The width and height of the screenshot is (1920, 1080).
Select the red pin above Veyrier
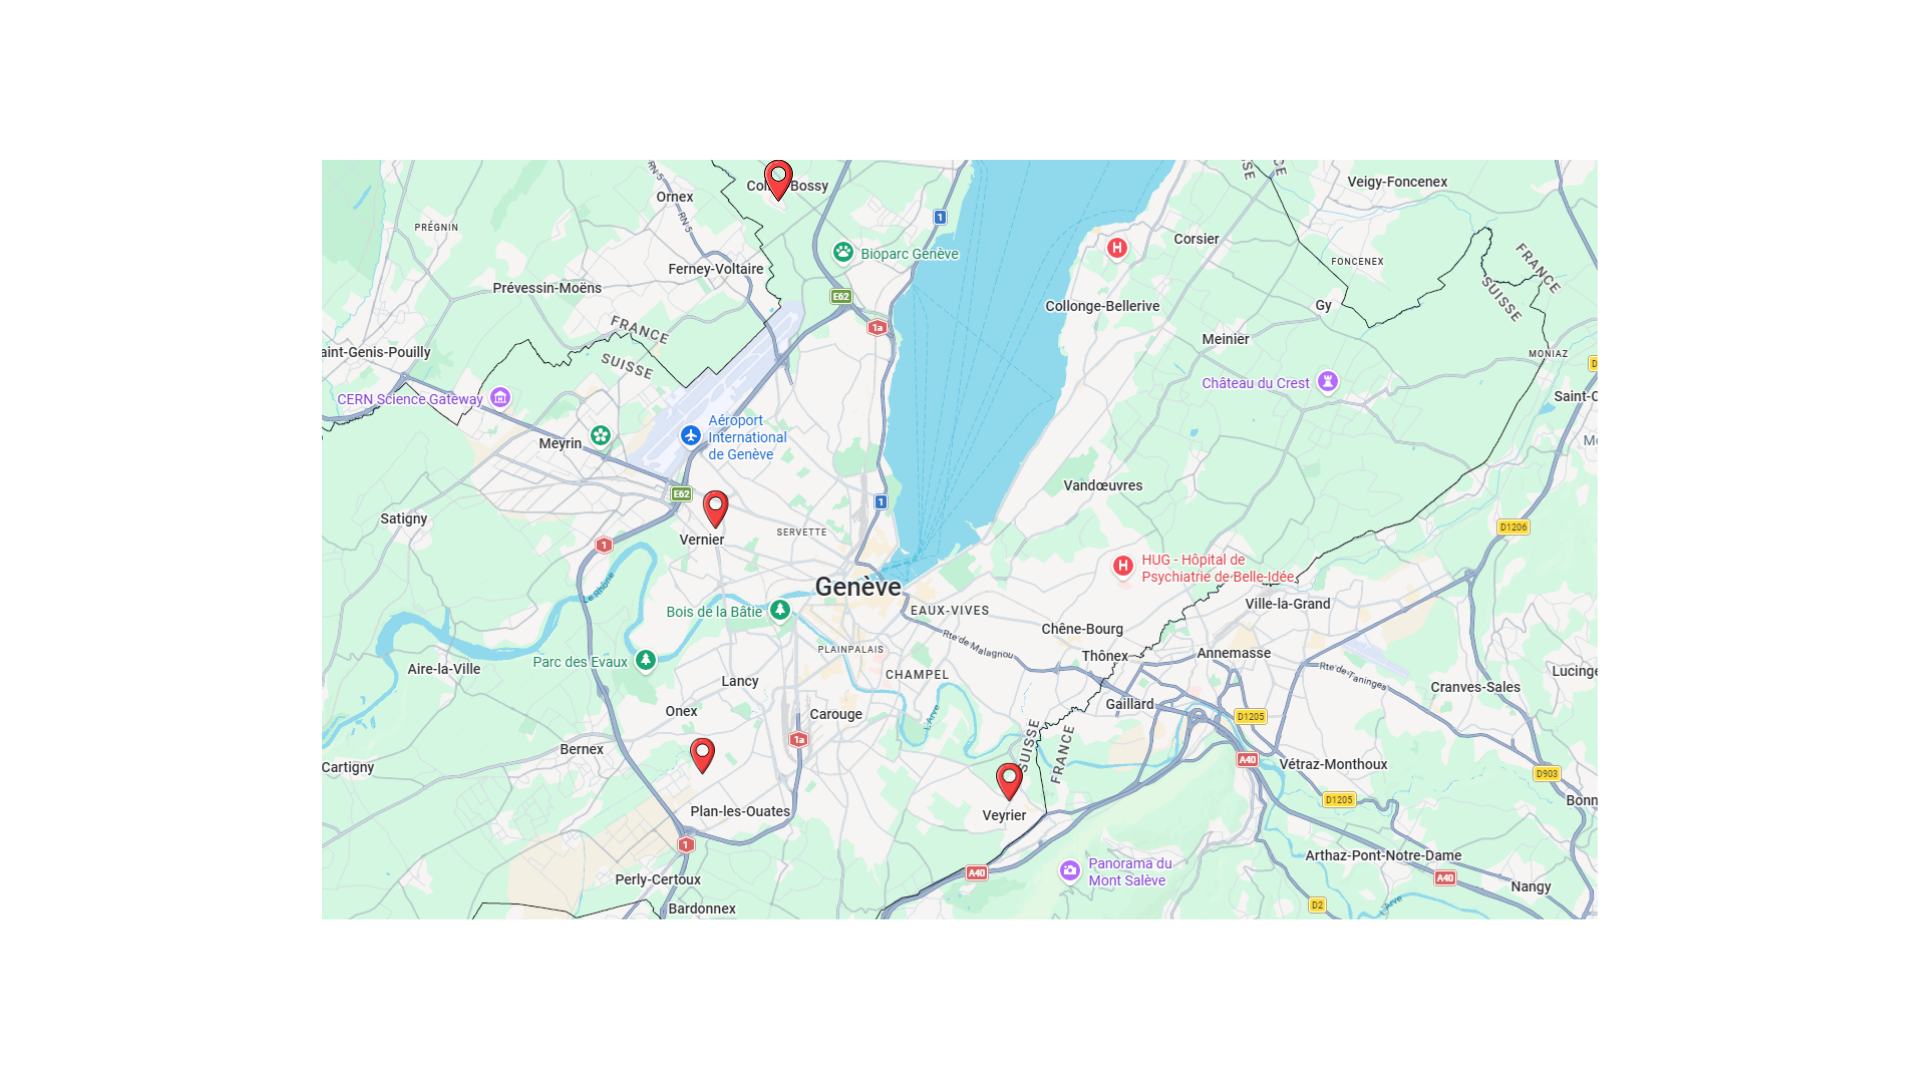point(1009,781)
